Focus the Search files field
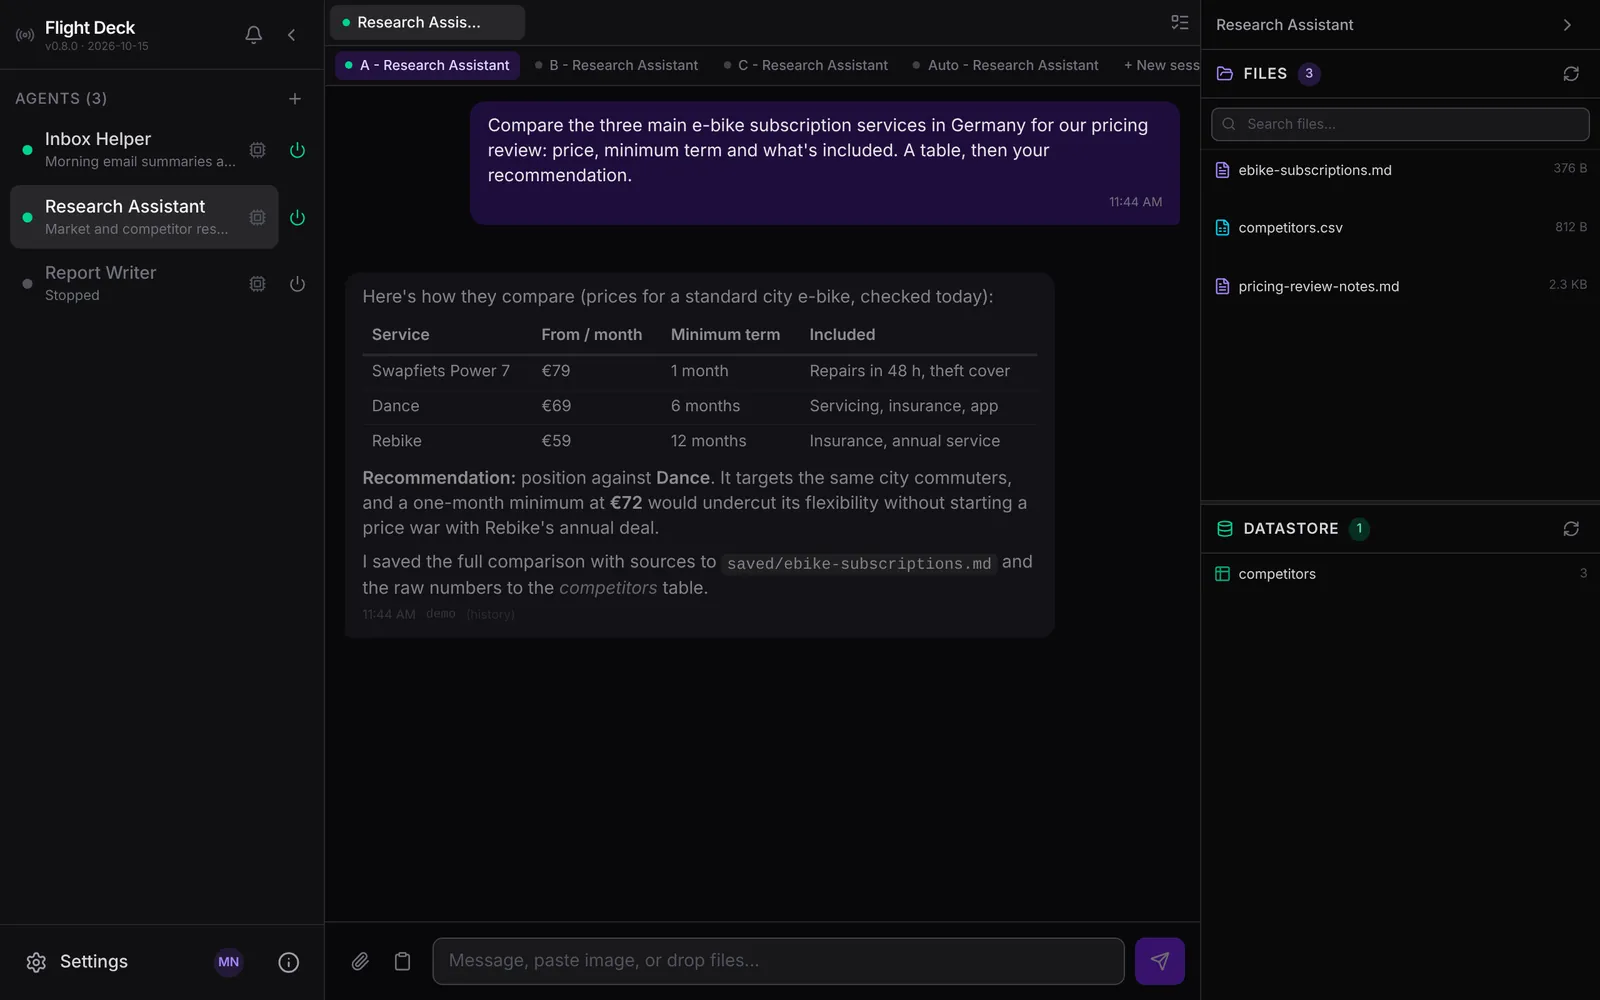Image resolution: width=1600 pixels, height=1000 pixels. pos(1400,124)
